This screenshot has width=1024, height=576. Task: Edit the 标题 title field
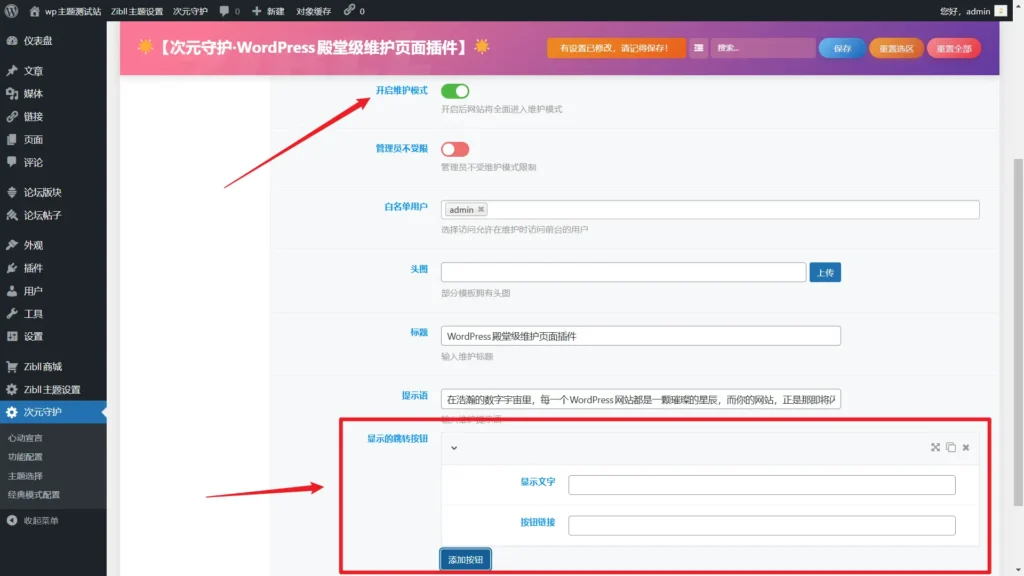640,336
